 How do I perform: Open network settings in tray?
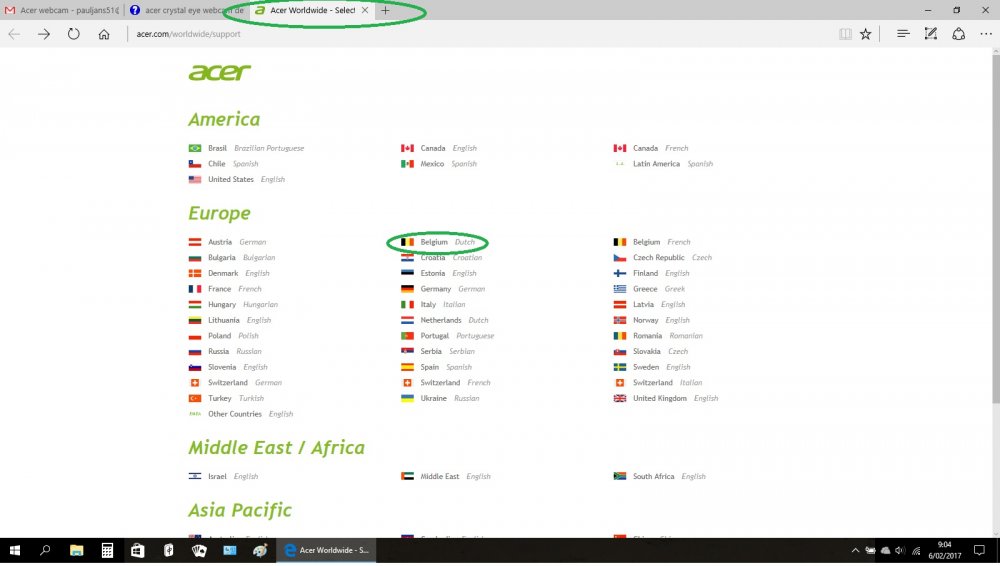tap(916, 550)
